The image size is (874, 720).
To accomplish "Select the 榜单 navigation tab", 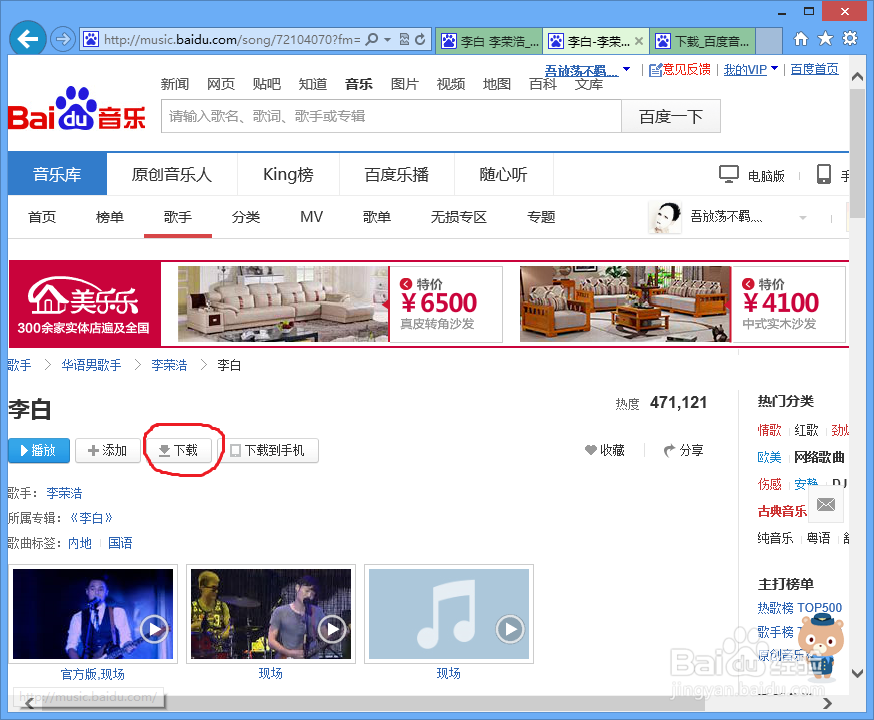I will pyautogui.click(x=109, y=216).
